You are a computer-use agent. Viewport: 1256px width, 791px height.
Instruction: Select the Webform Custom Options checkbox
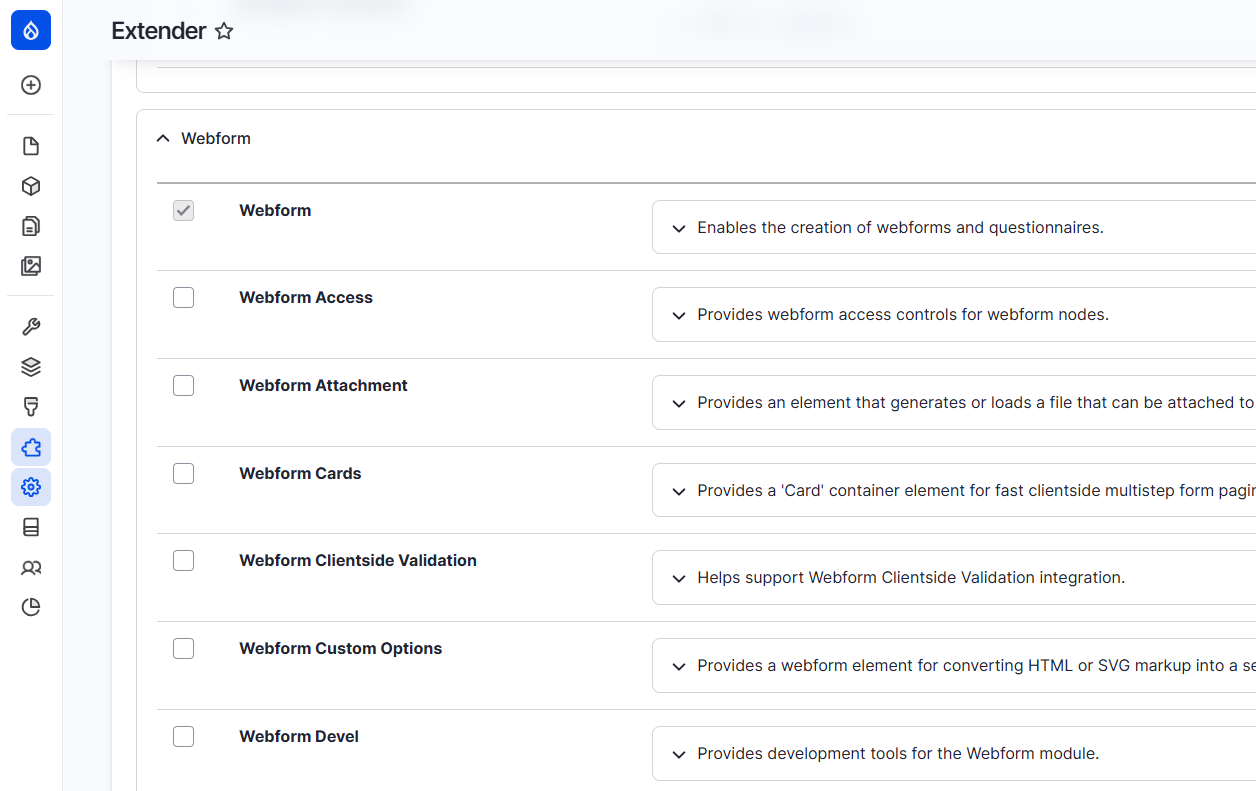coord(183,649)
